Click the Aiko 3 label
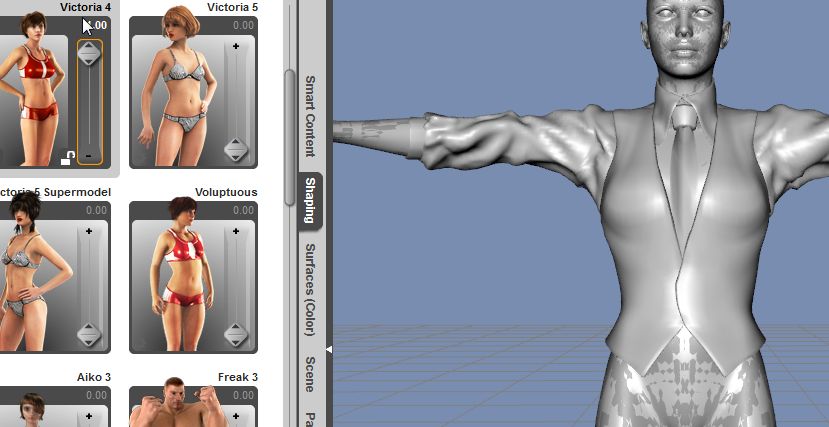 94,377
